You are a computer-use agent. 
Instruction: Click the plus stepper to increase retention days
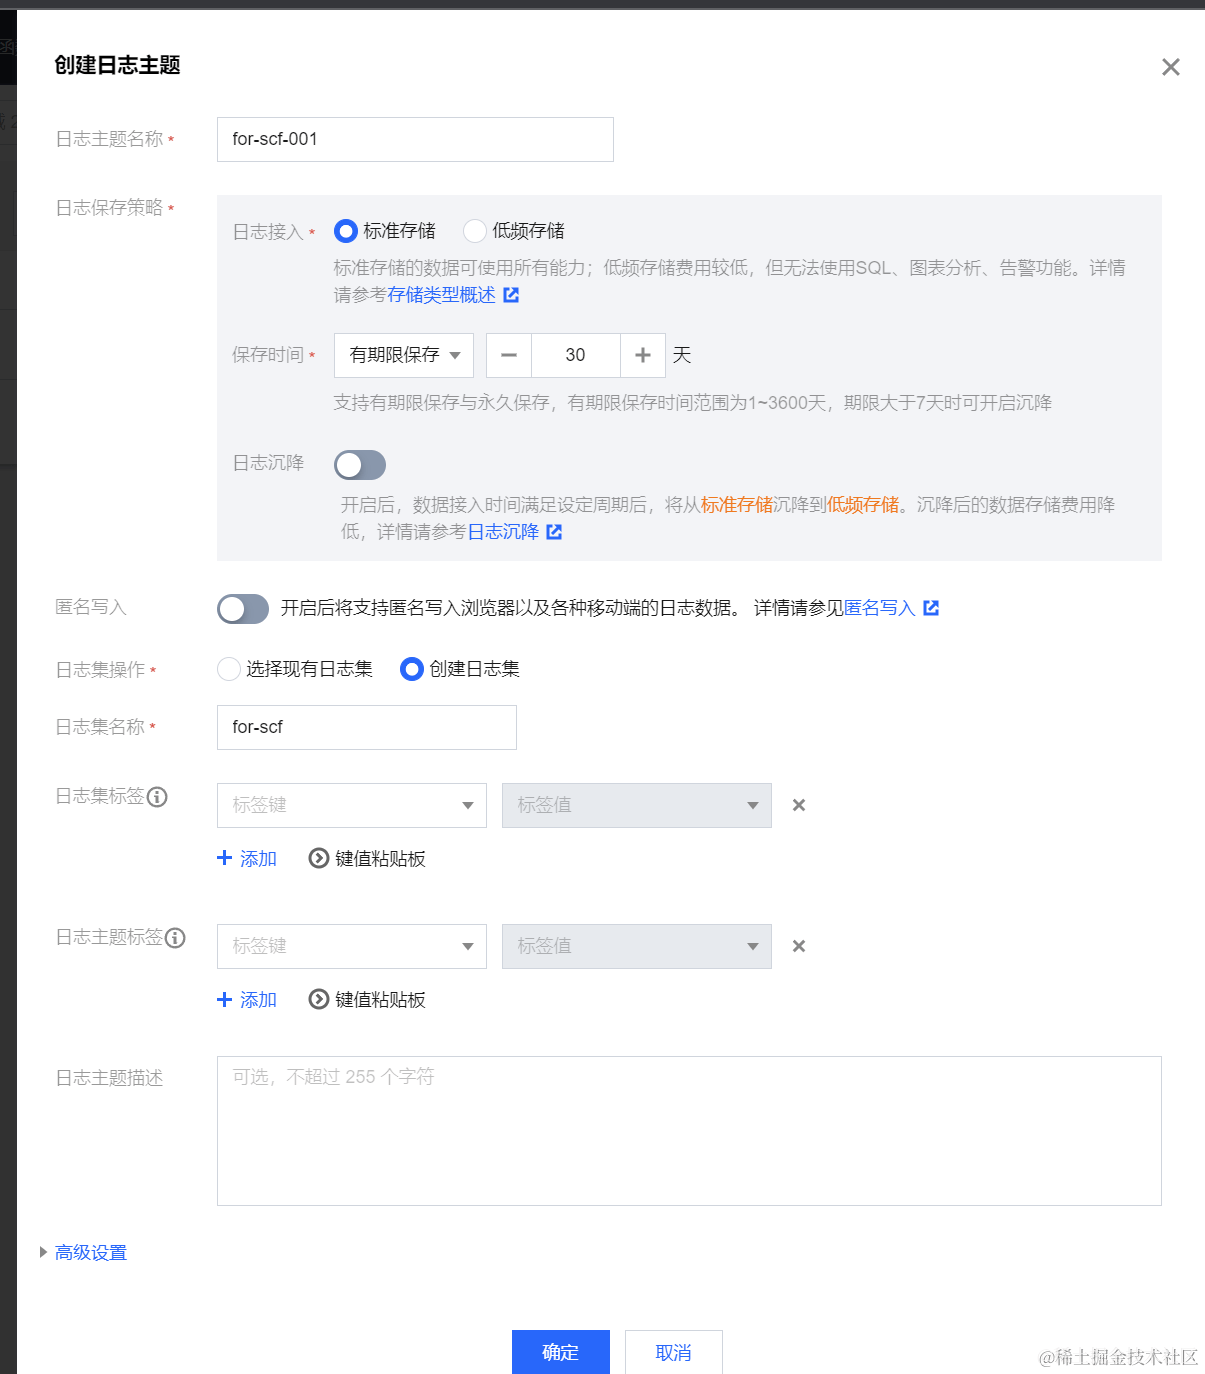click(x=642, y=355)
